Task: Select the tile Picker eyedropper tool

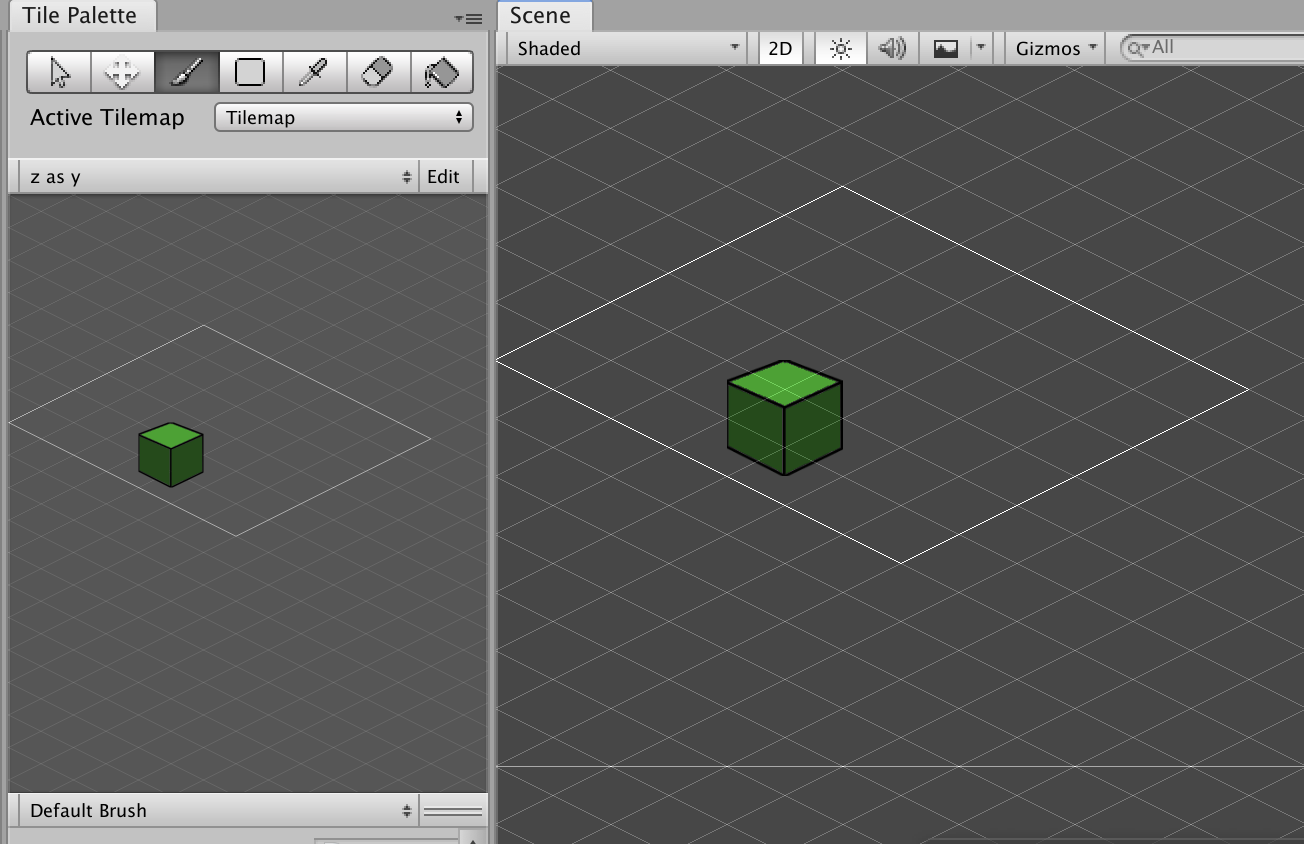Action: [x=314, y=72]
